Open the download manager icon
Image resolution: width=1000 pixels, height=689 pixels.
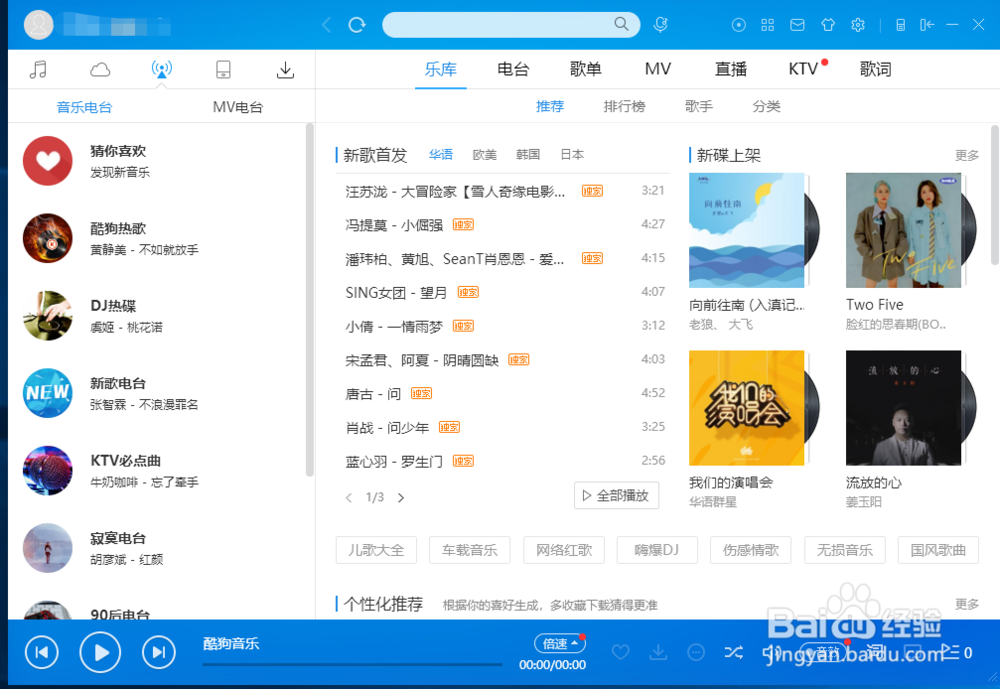tap(285, 70)
